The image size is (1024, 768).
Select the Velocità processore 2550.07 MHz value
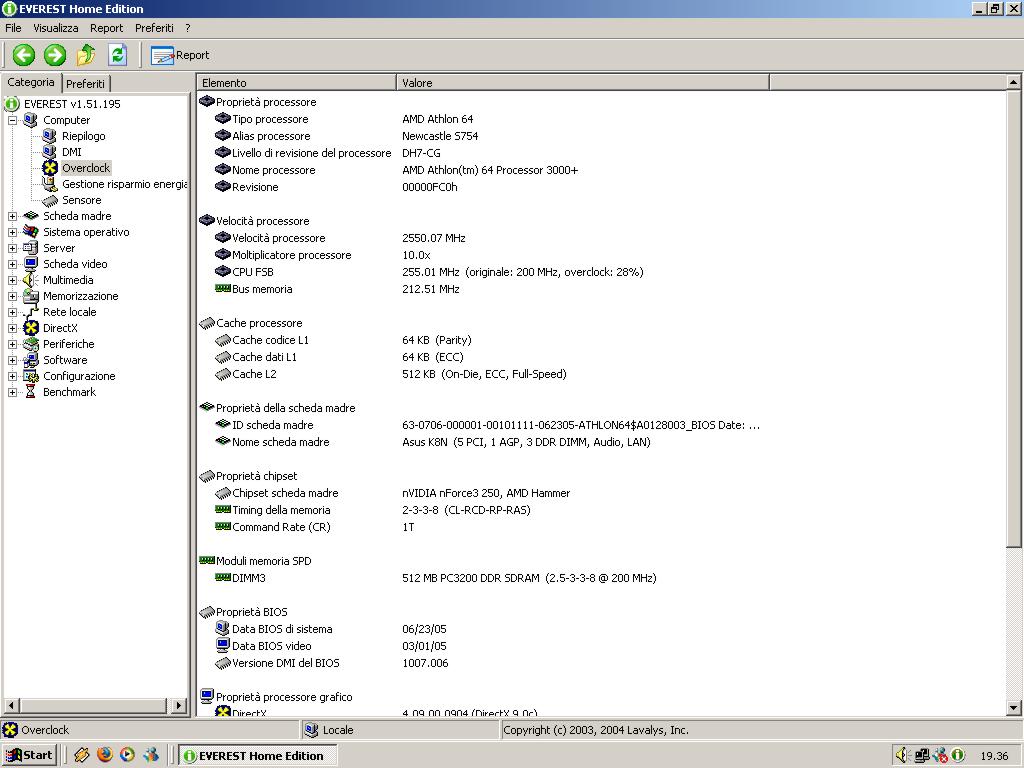pos(434,238)
